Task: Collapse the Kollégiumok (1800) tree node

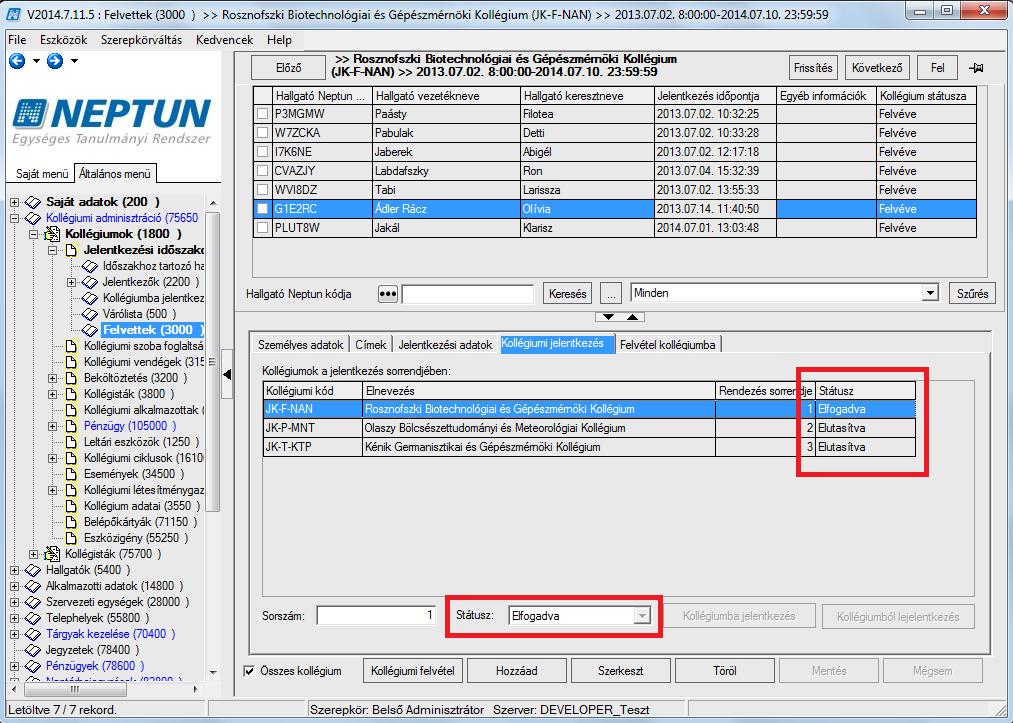Action: pyautogui.click(x=34, y=234)
